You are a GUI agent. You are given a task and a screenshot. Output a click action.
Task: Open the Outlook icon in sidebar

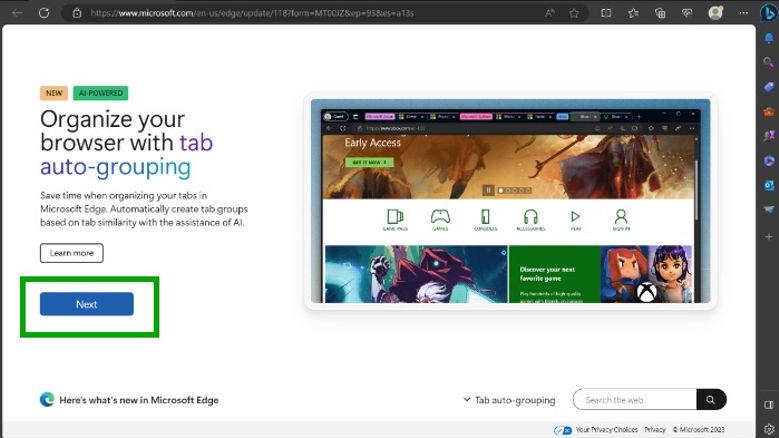769,185
